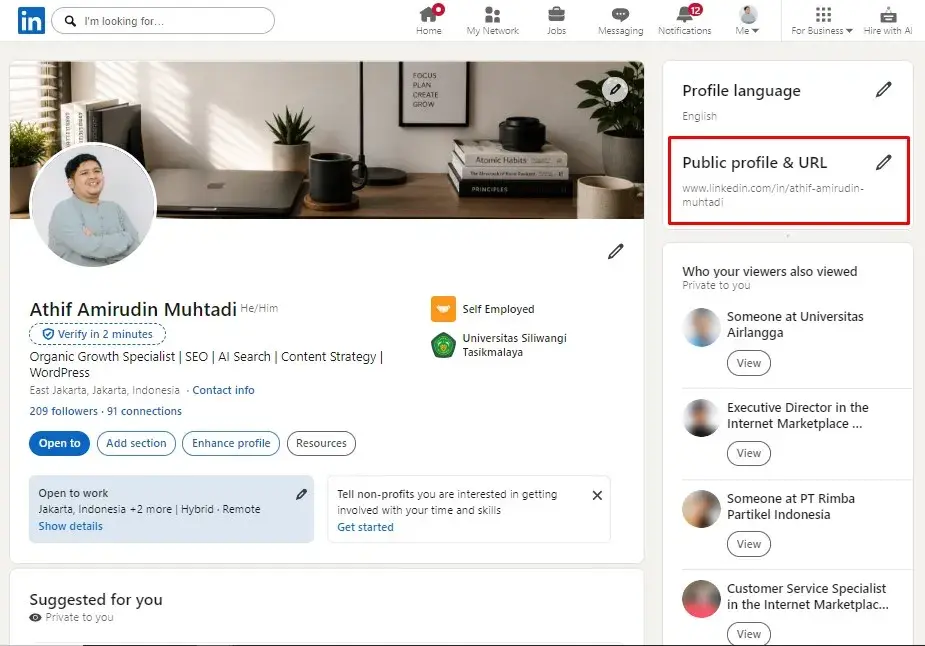Viewport: 925px width, 646px height.
Task: Open the 91 connections link
Action: coord(145,411)
